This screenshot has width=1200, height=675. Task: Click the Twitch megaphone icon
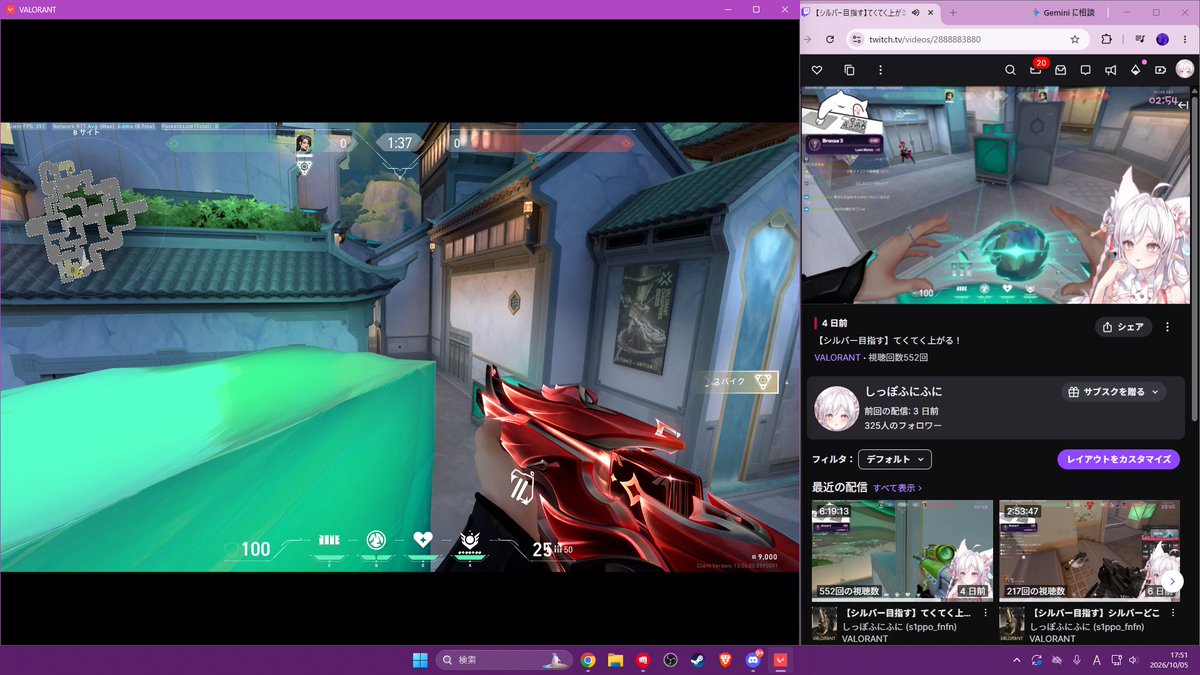point(1110,70)
